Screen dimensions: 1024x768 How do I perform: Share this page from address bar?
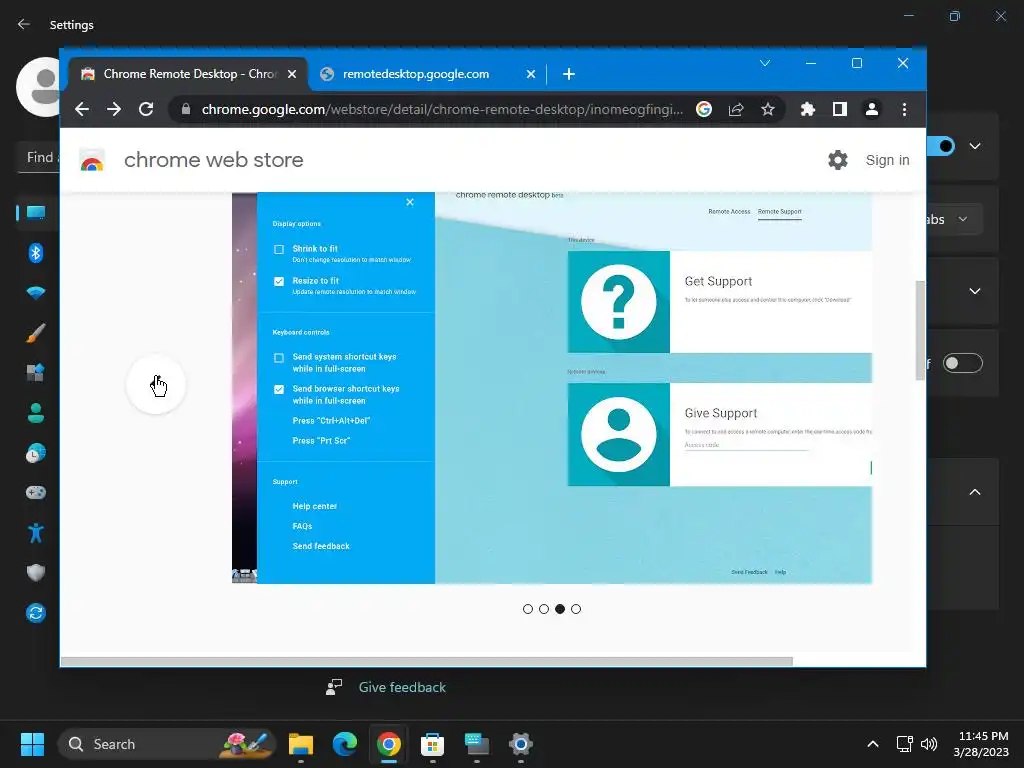[736, 109]
